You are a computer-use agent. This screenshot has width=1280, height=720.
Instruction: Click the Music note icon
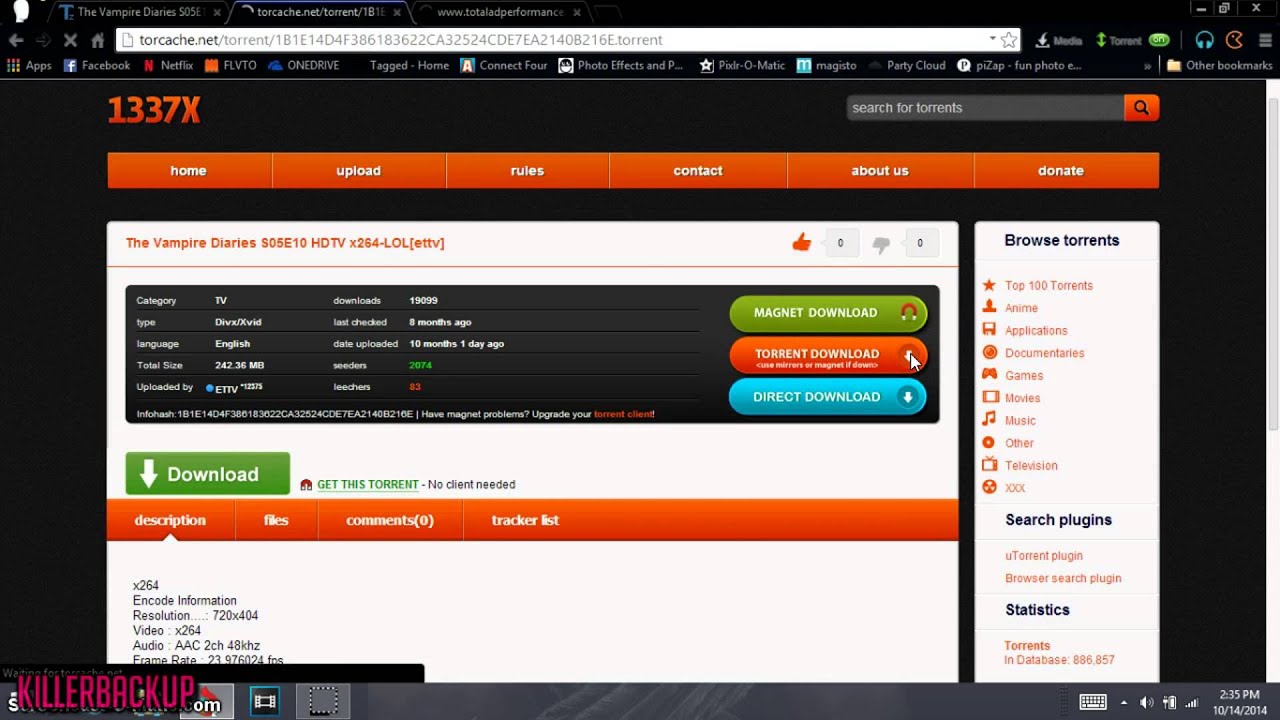pos(989,420)
